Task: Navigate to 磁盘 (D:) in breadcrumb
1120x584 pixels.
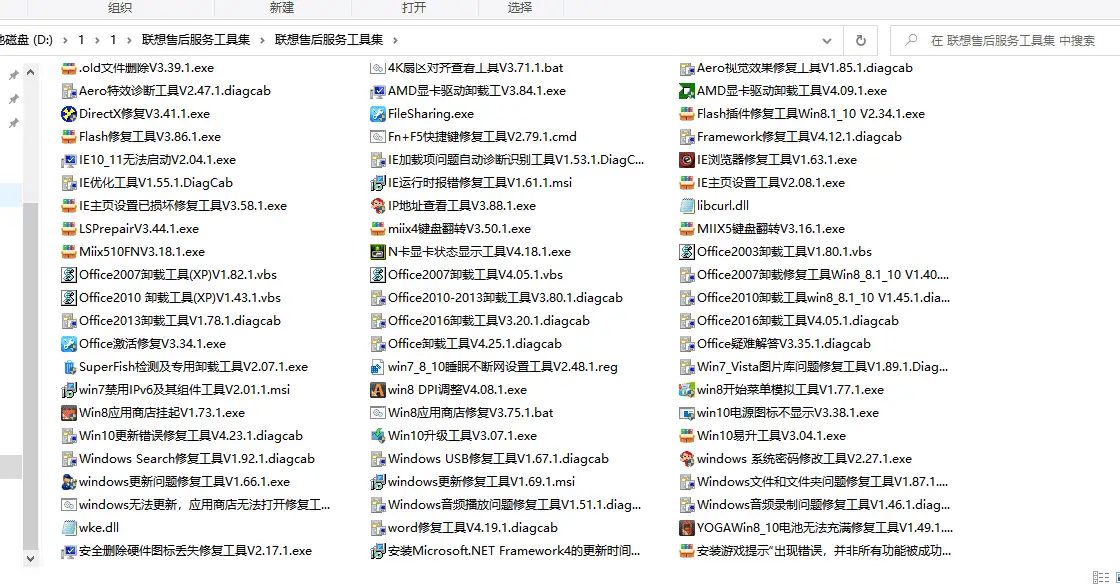Action: point(27,41)
